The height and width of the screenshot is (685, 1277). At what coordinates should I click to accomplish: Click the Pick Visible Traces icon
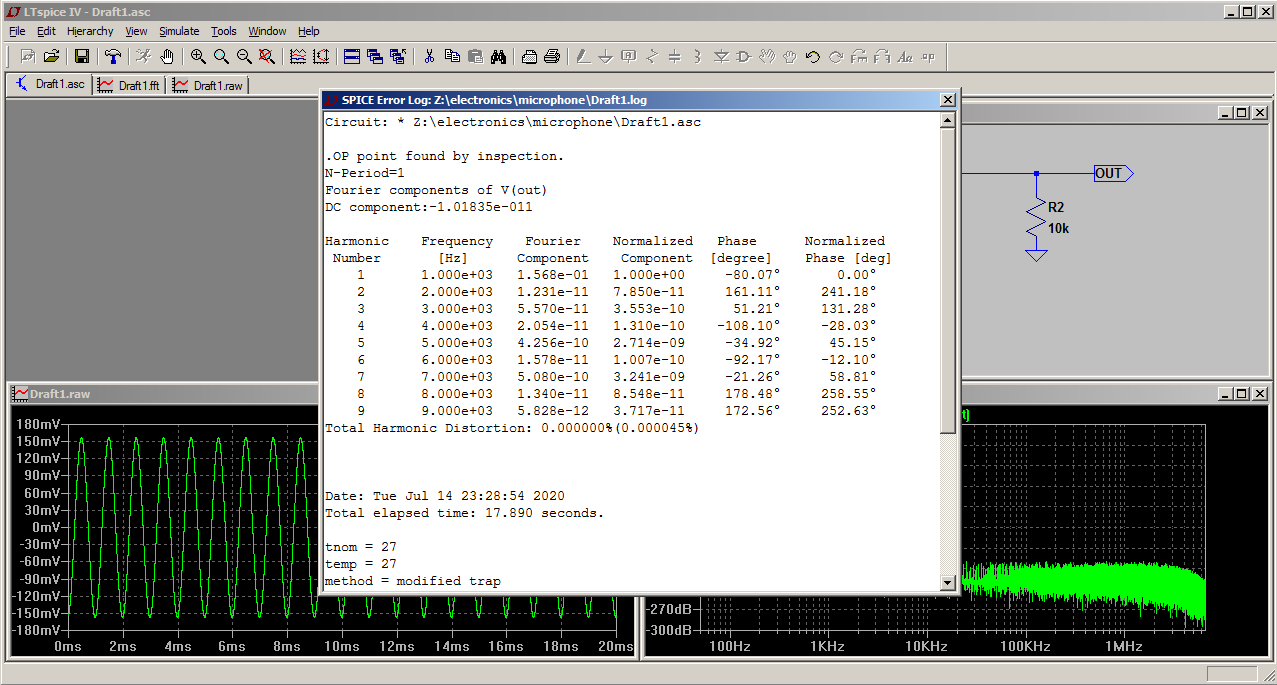(x=298, y=56)
